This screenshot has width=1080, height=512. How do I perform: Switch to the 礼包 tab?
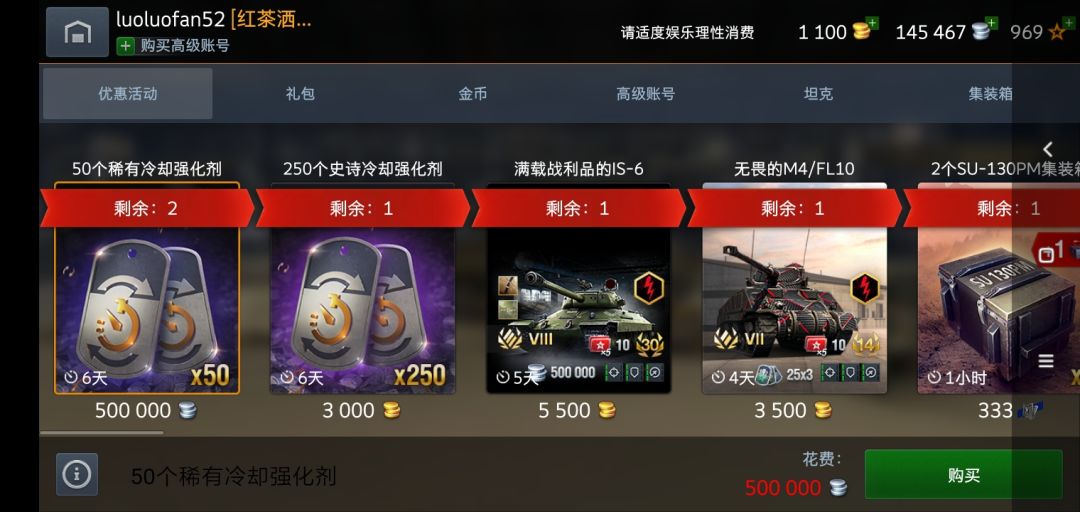coord(300,94)
